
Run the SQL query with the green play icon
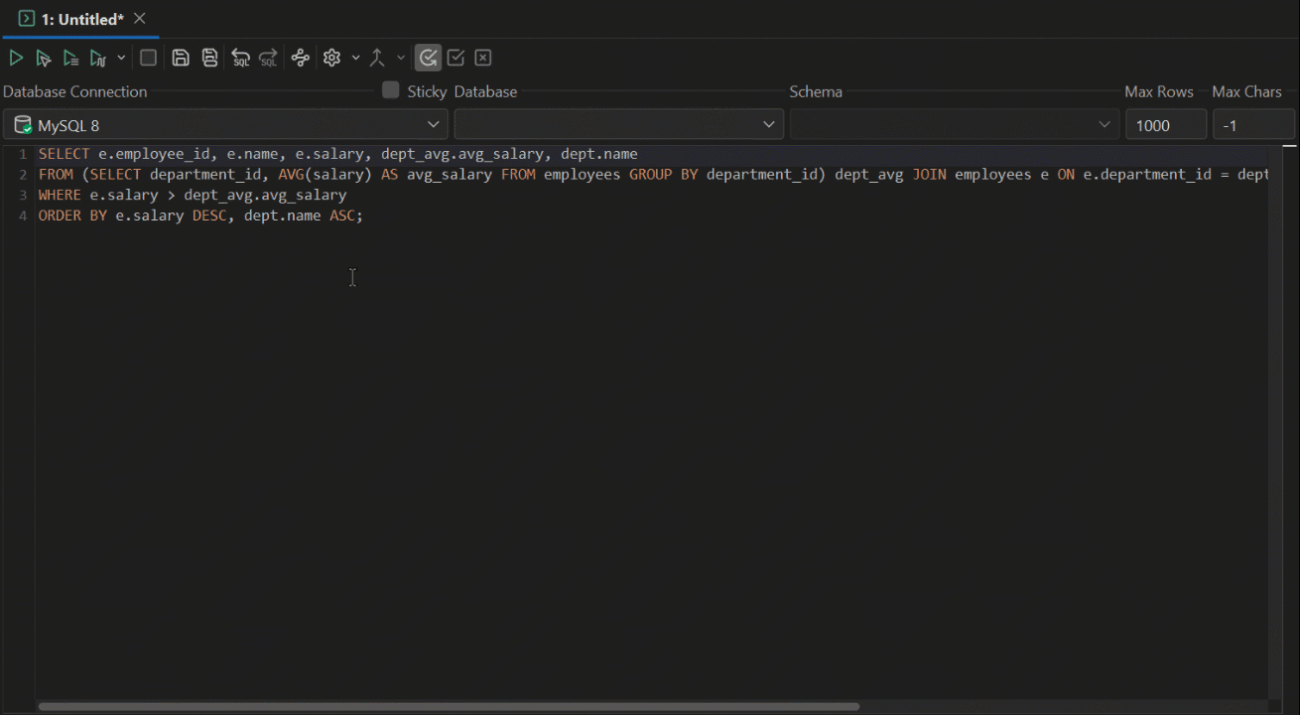click(16, 57)
